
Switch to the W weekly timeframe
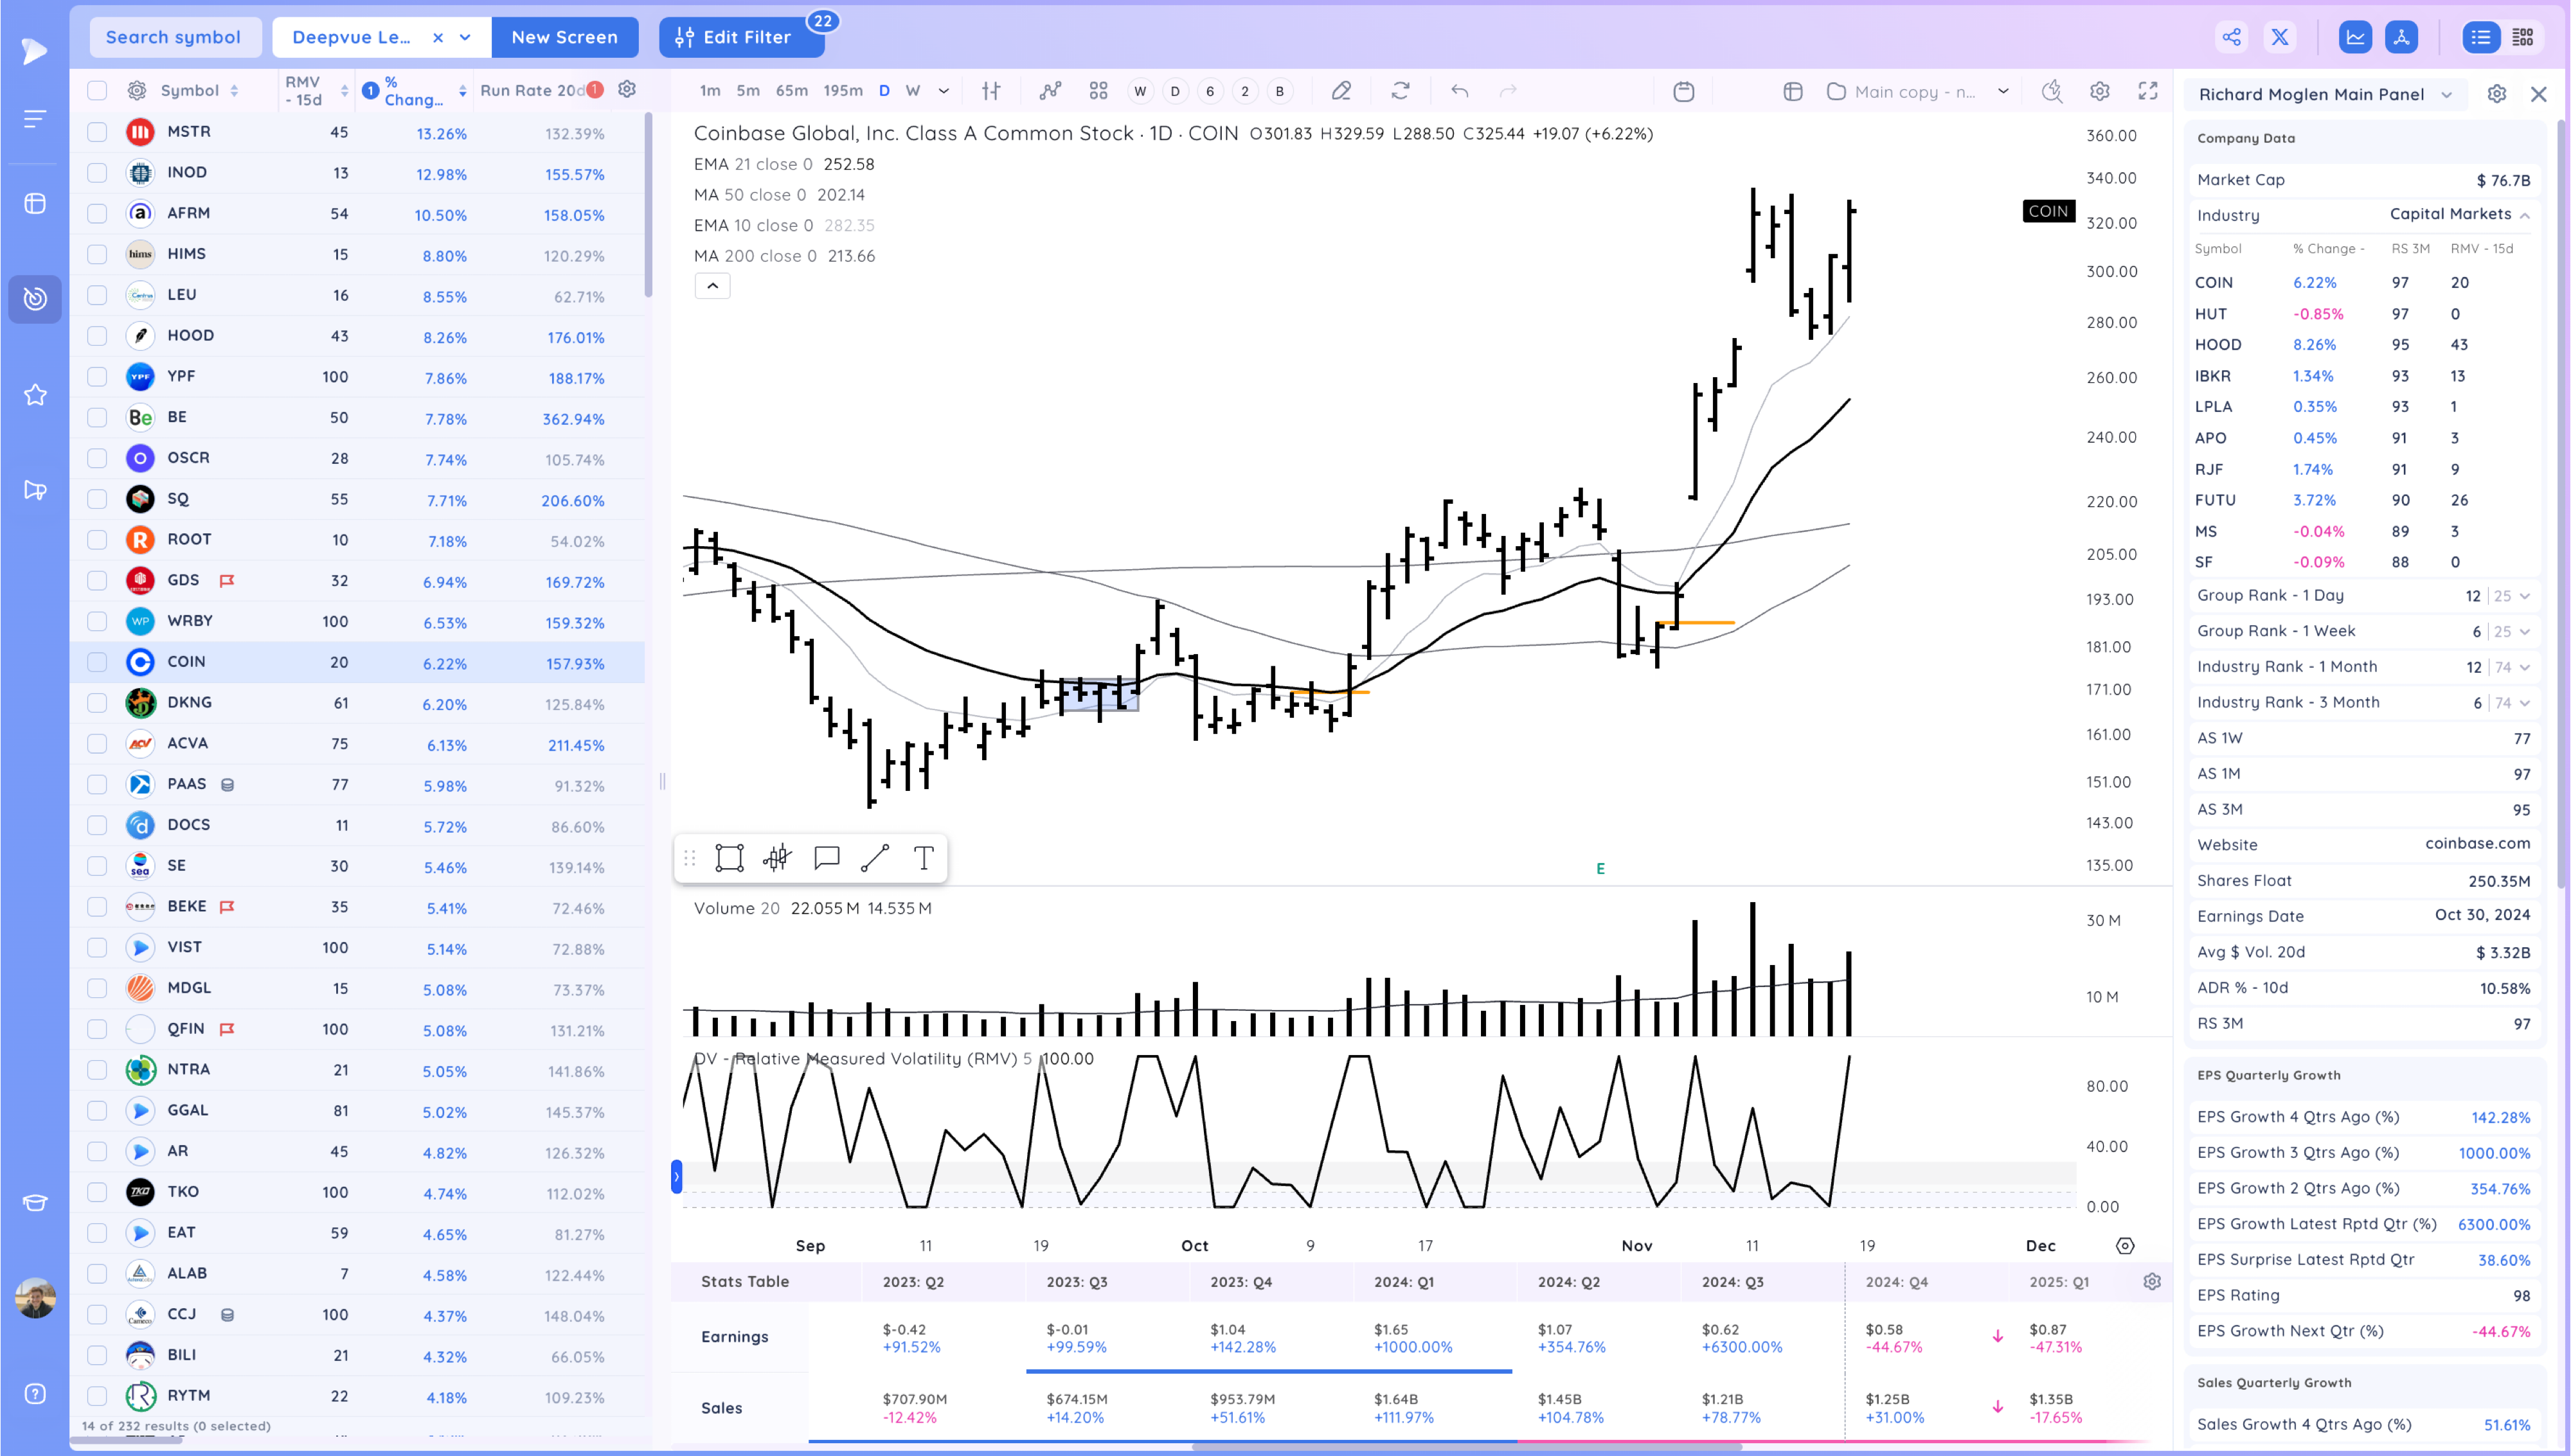[x=912, y=91]
